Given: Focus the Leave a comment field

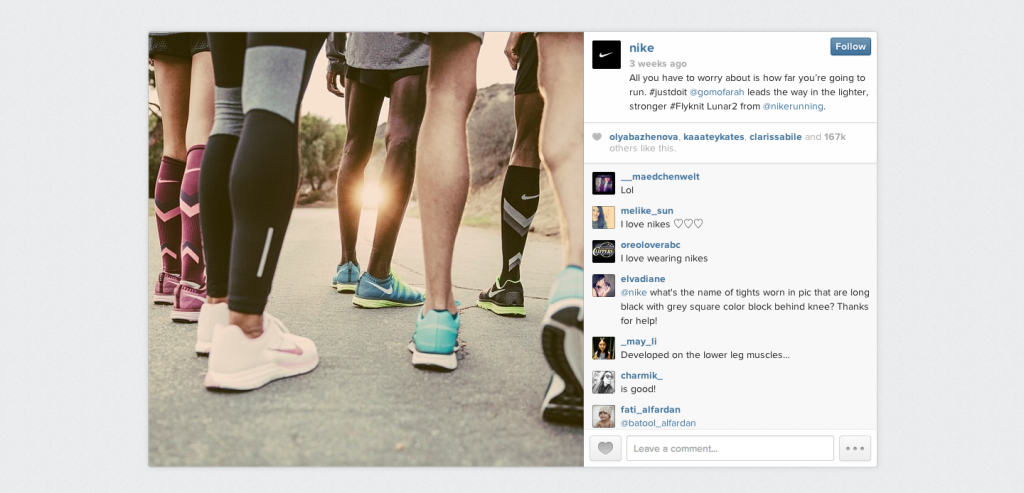Looking at the screenshot, I should (x=730, y=449).
